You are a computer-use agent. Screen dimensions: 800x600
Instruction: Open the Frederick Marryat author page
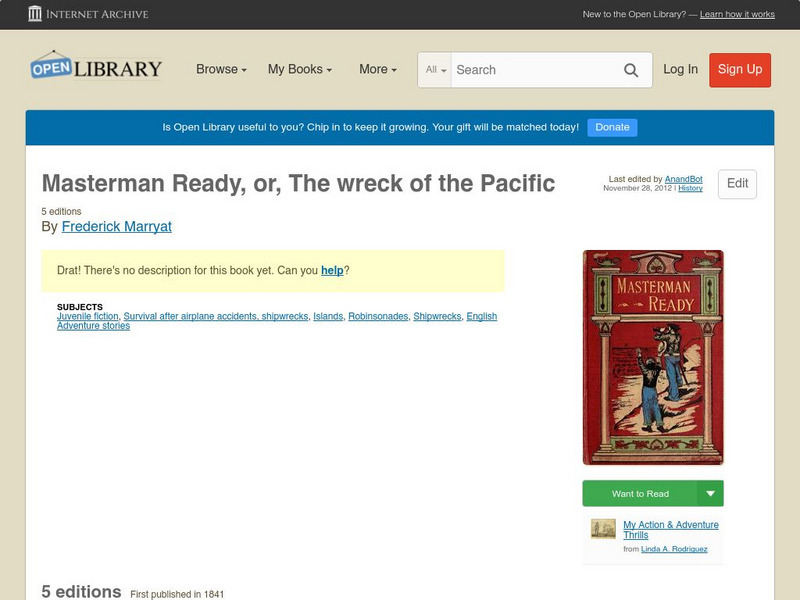[x=116, y=226]
